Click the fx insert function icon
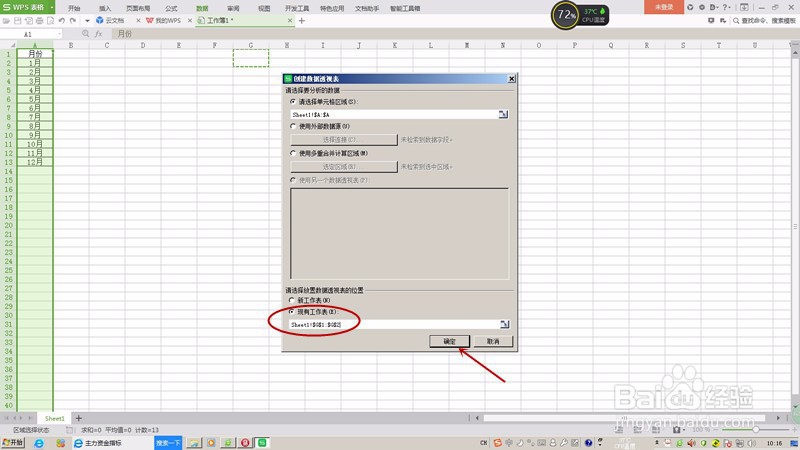This screenshot has width=800, height=450. pos(98,34)
